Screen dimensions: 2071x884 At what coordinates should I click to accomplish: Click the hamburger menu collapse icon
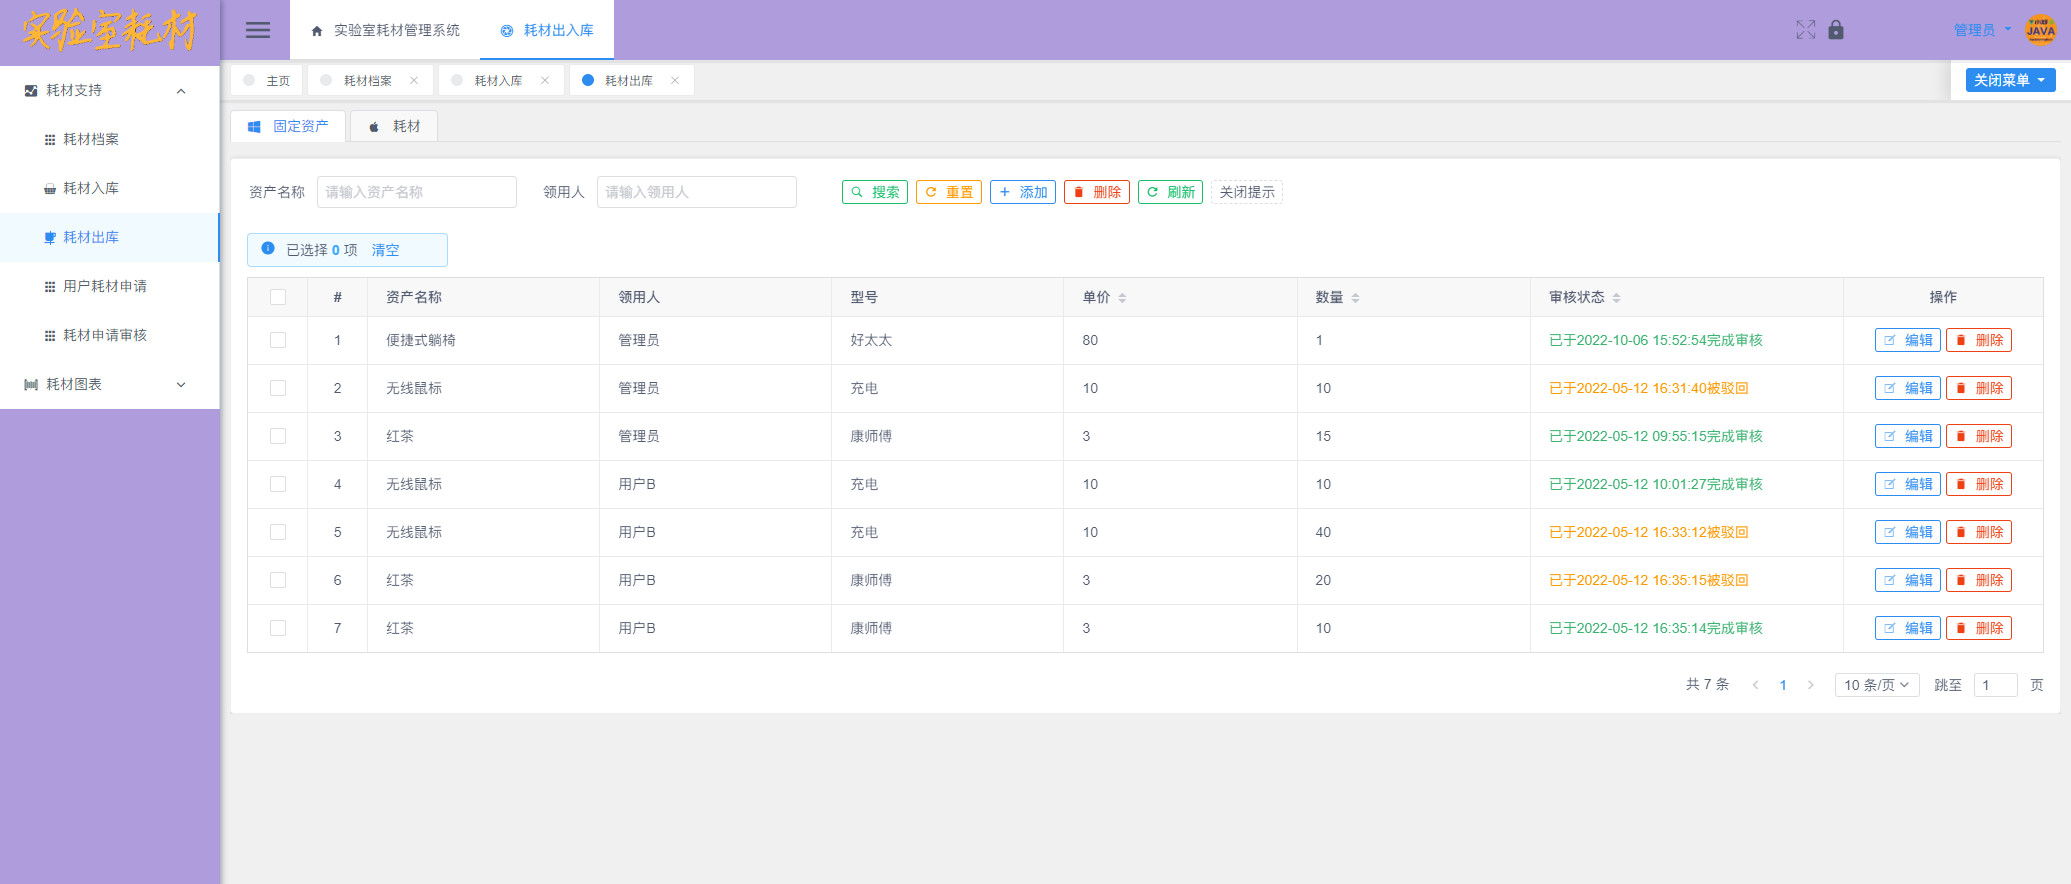coord(258,30)
